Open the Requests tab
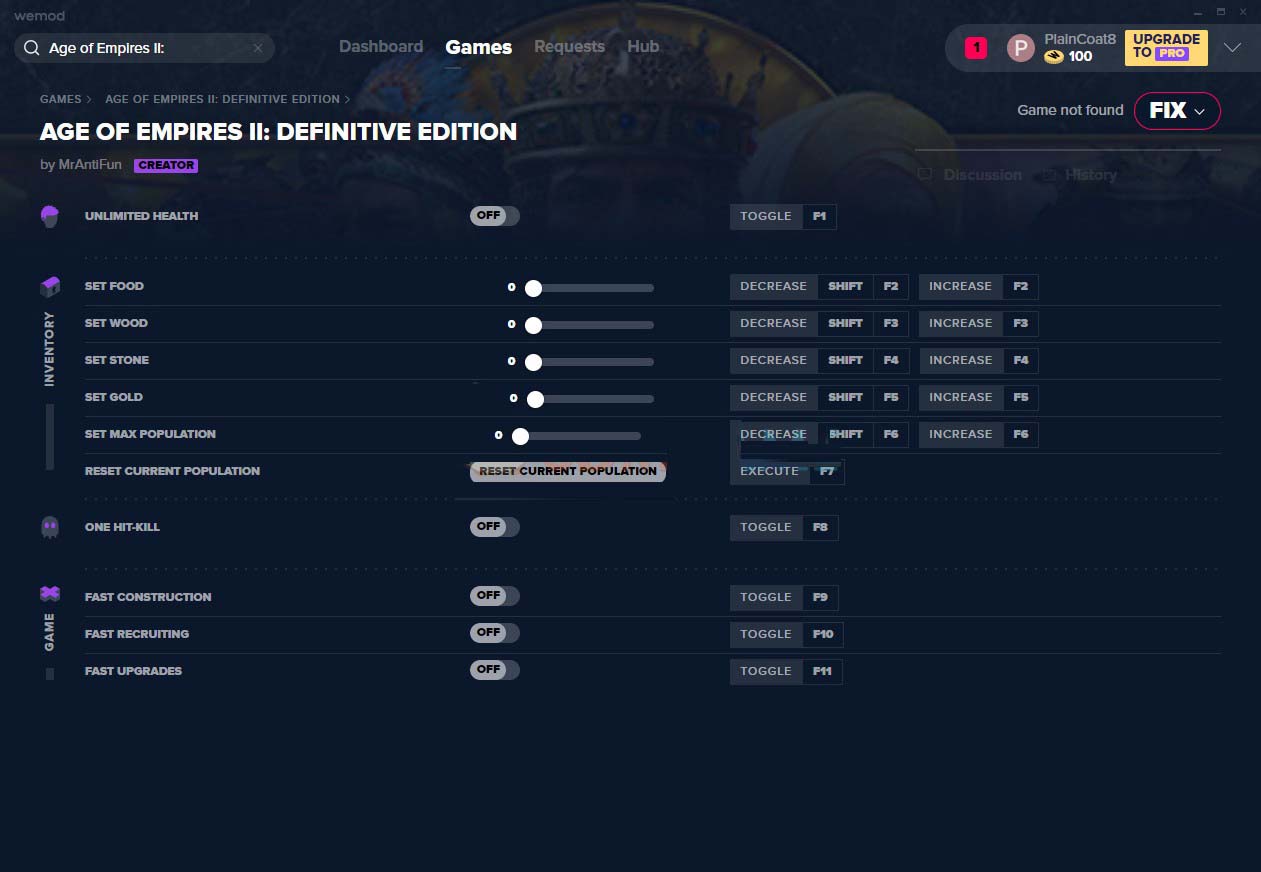1261x872 pixels. tap(569, 47)
